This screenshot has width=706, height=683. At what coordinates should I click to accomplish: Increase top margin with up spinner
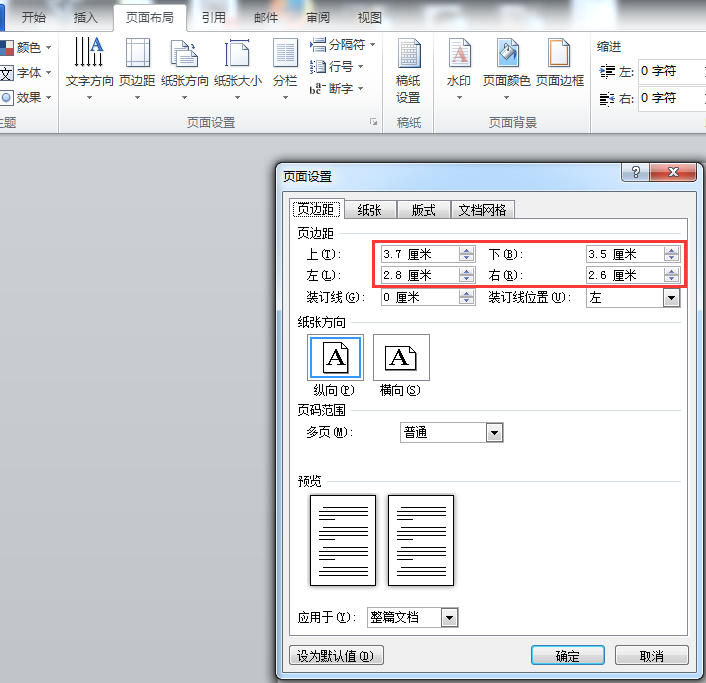467,250
